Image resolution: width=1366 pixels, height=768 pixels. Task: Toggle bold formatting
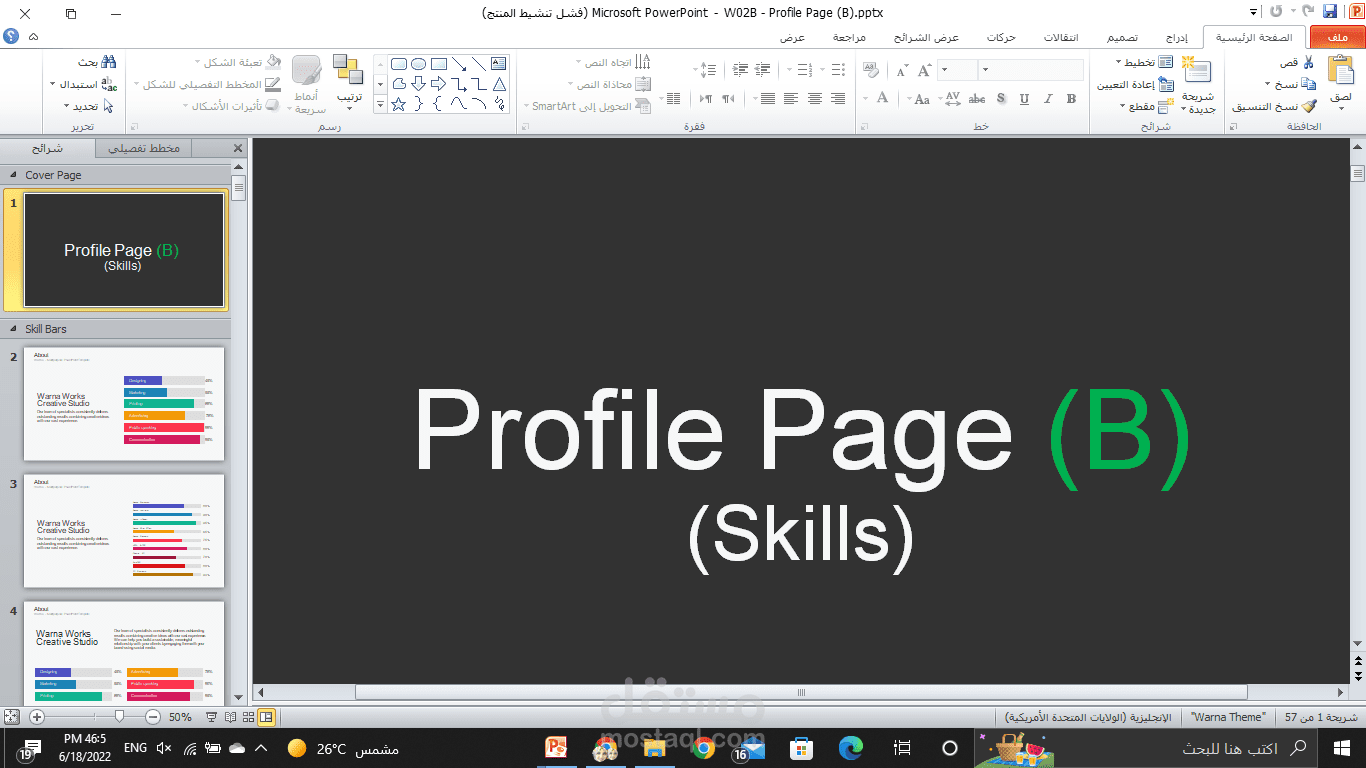tap(1069, 99)
